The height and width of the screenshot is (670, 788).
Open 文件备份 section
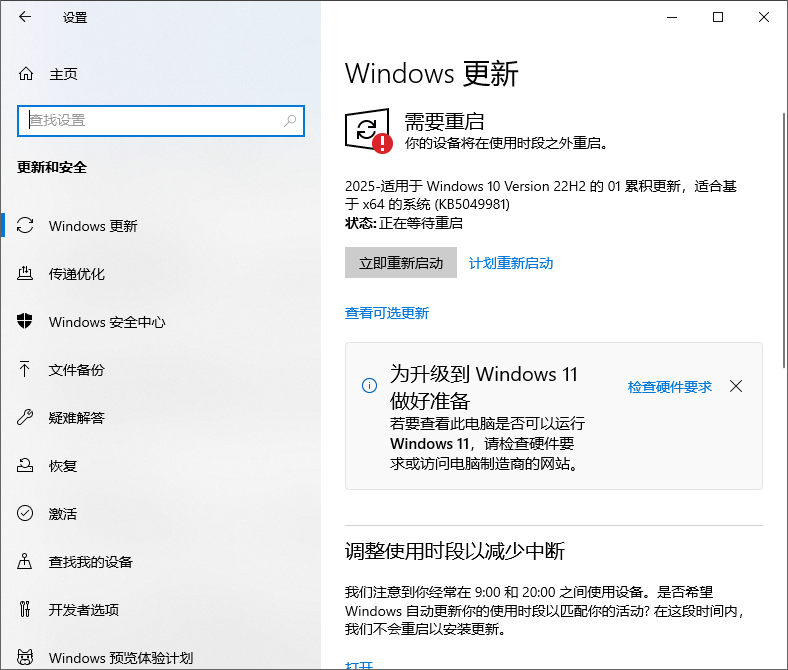coord(76,370)
